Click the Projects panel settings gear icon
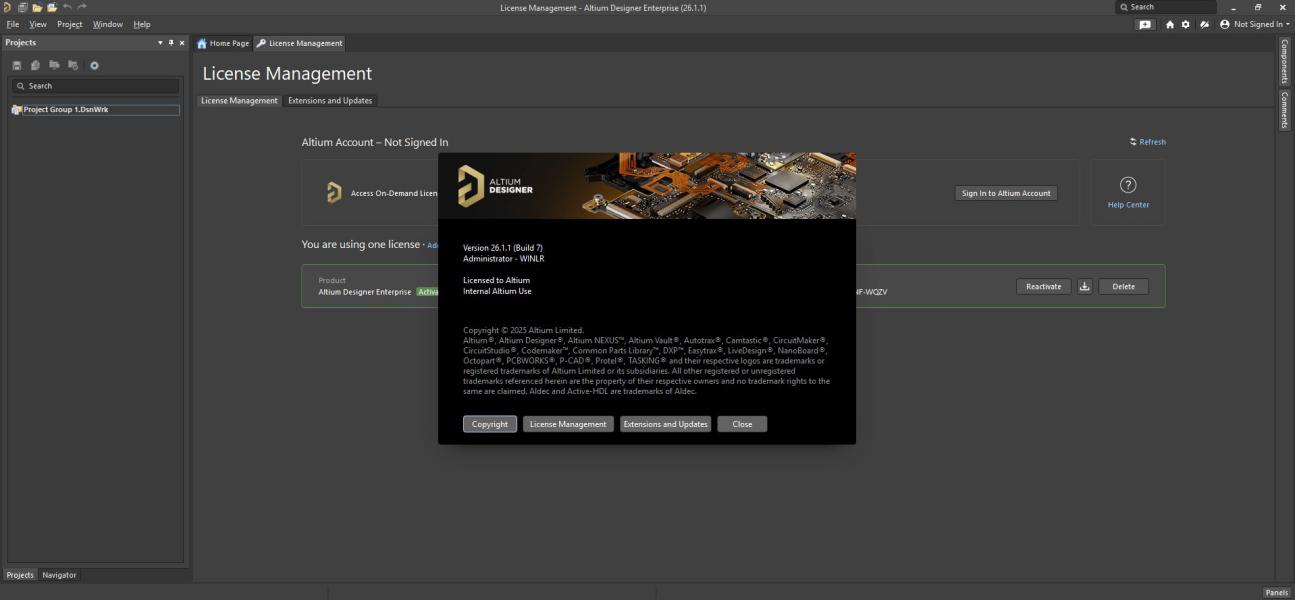 95,65
